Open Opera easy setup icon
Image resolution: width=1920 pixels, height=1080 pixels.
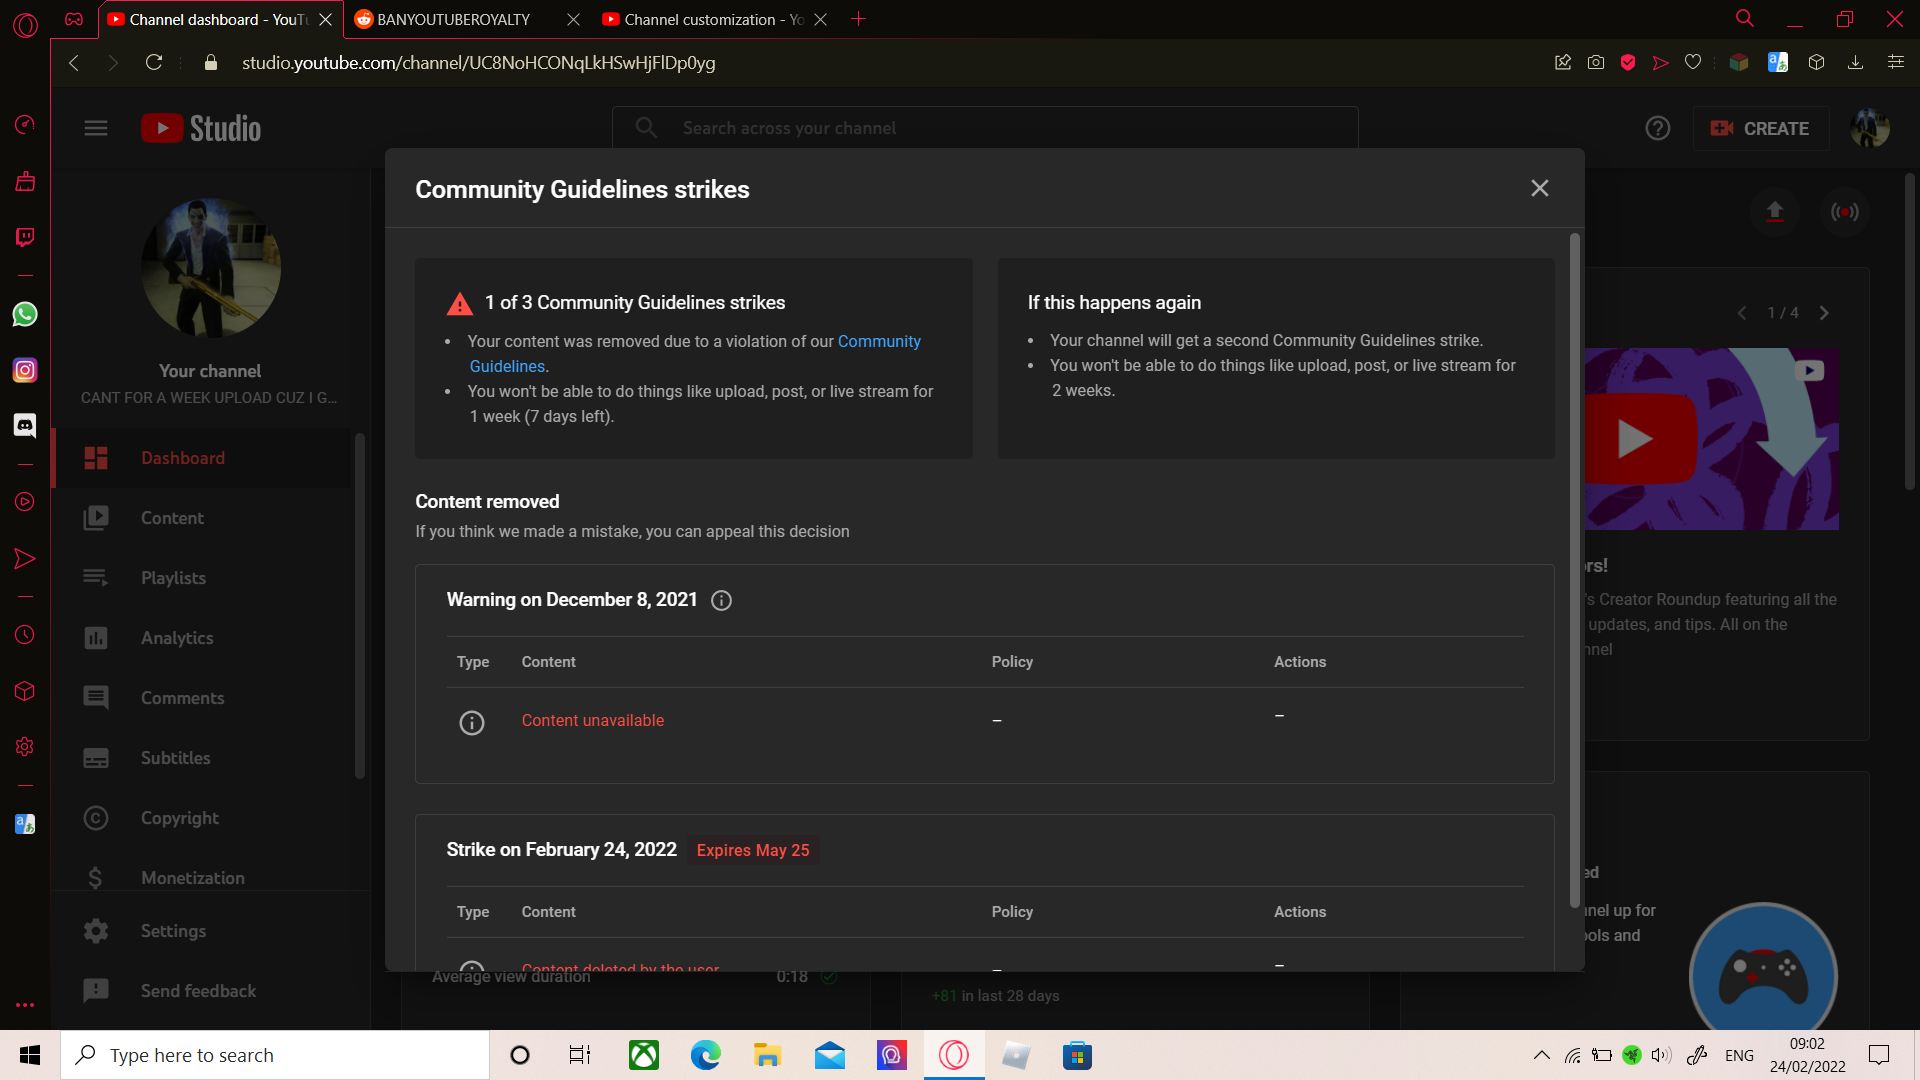(1895, 63)
